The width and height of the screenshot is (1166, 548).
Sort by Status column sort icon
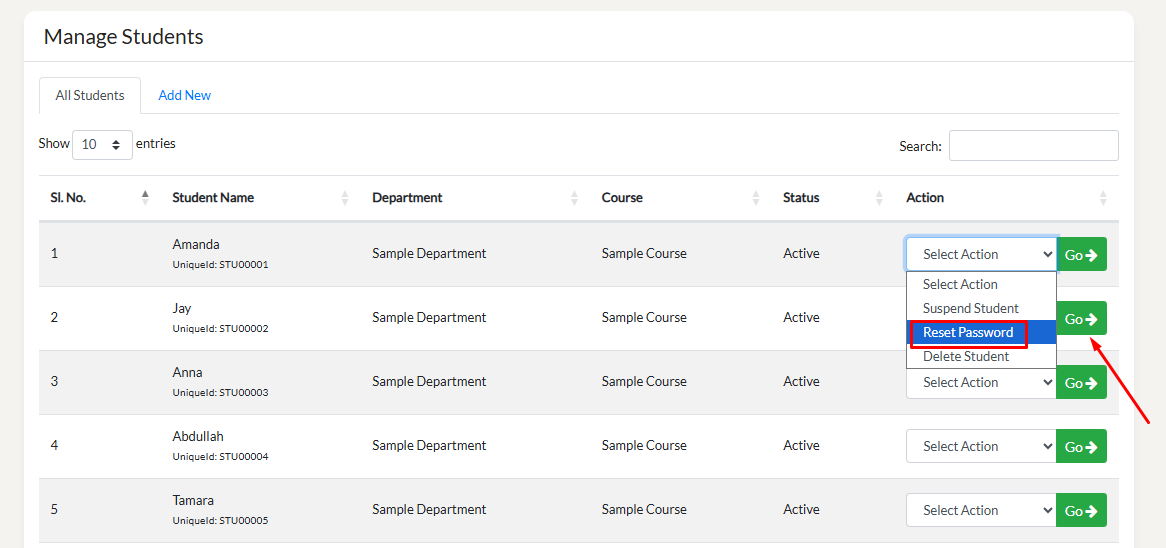tap(879, 198)
